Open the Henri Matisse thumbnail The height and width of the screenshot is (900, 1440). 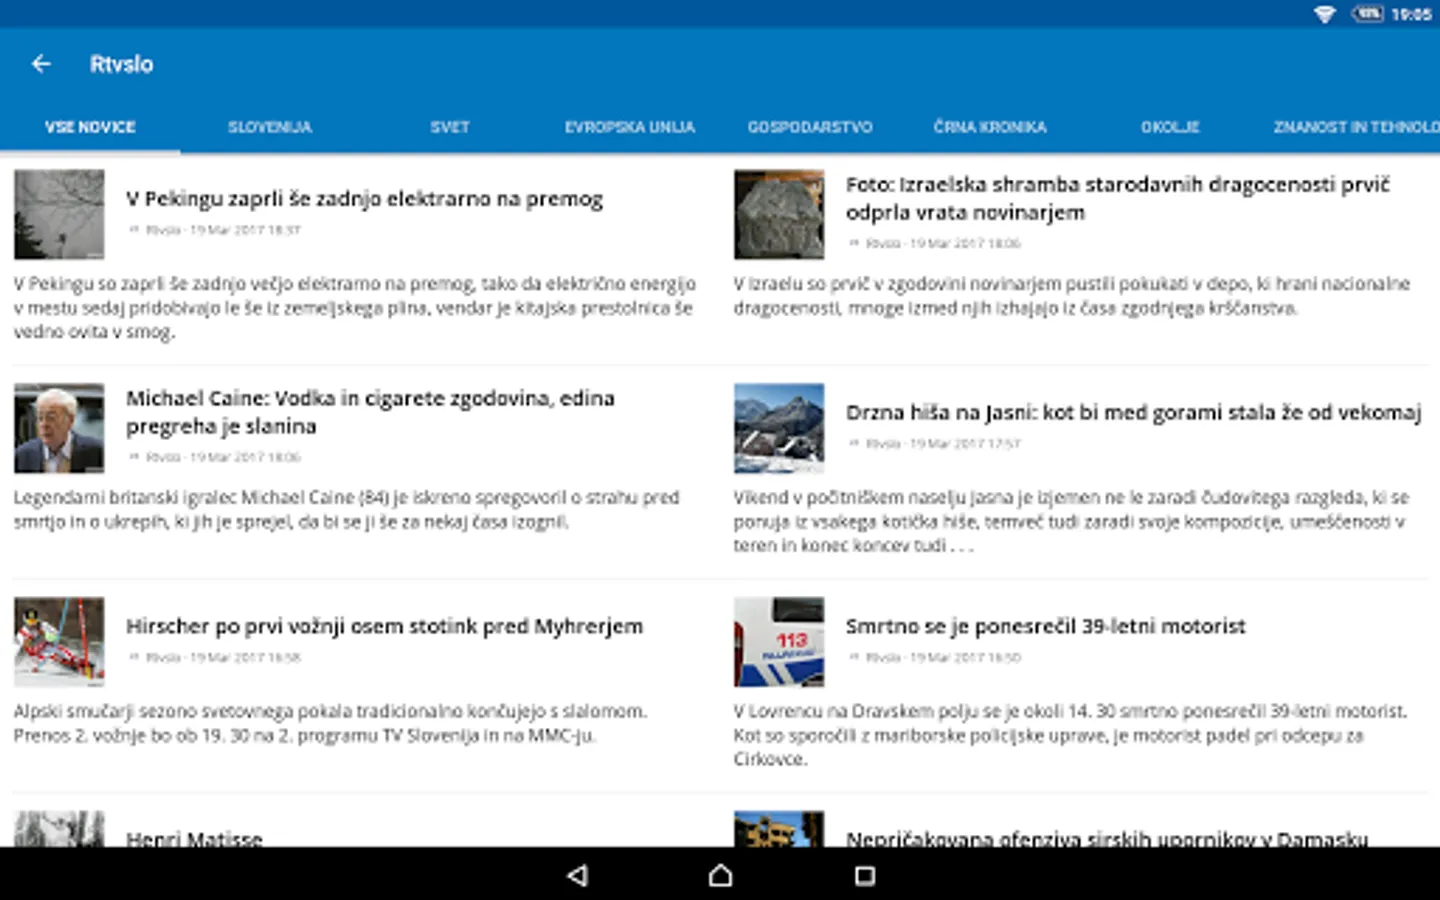pos(59,829)
